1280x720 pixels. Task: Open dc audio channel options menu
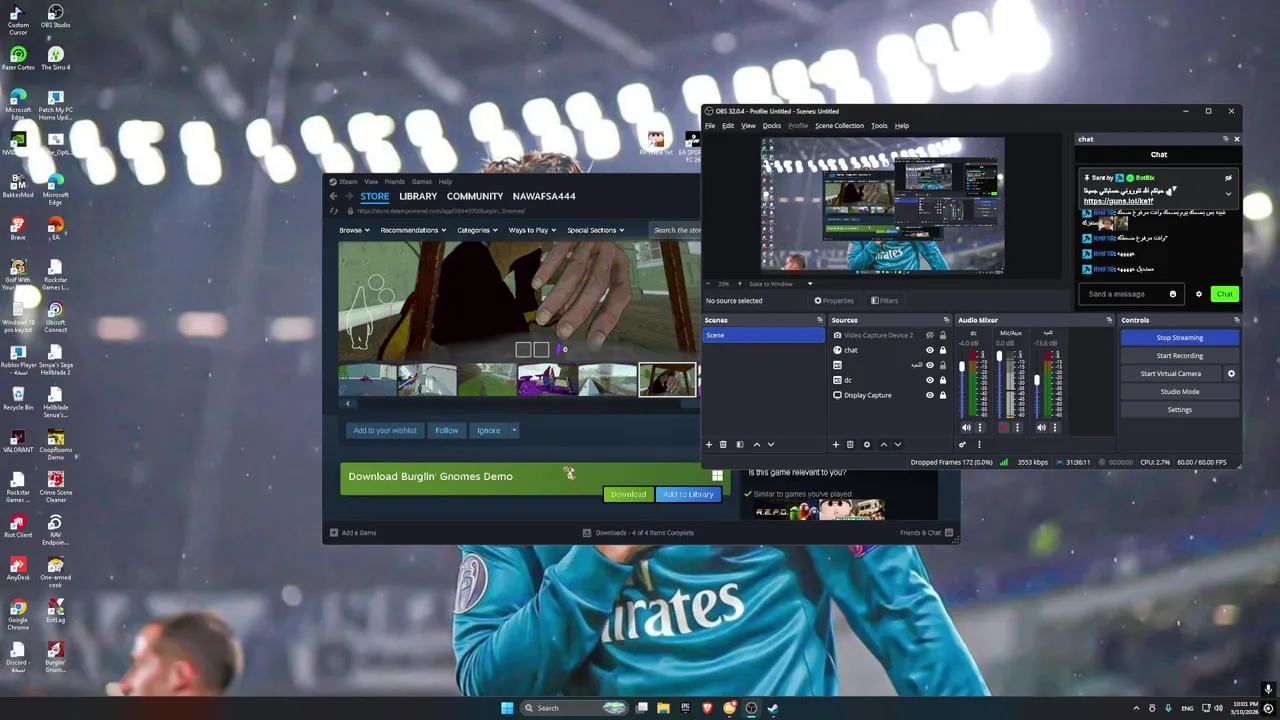point(980,427)
